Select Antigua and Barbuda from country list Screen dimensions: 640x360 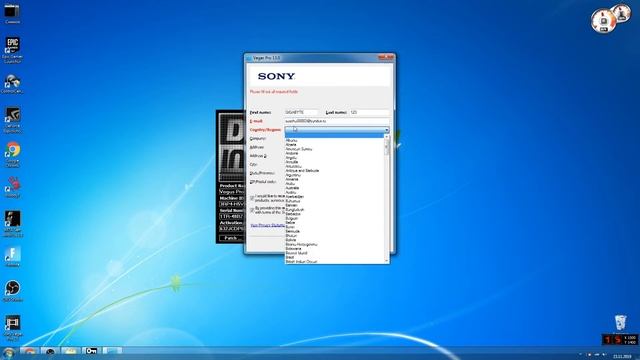tap(303, 171)
